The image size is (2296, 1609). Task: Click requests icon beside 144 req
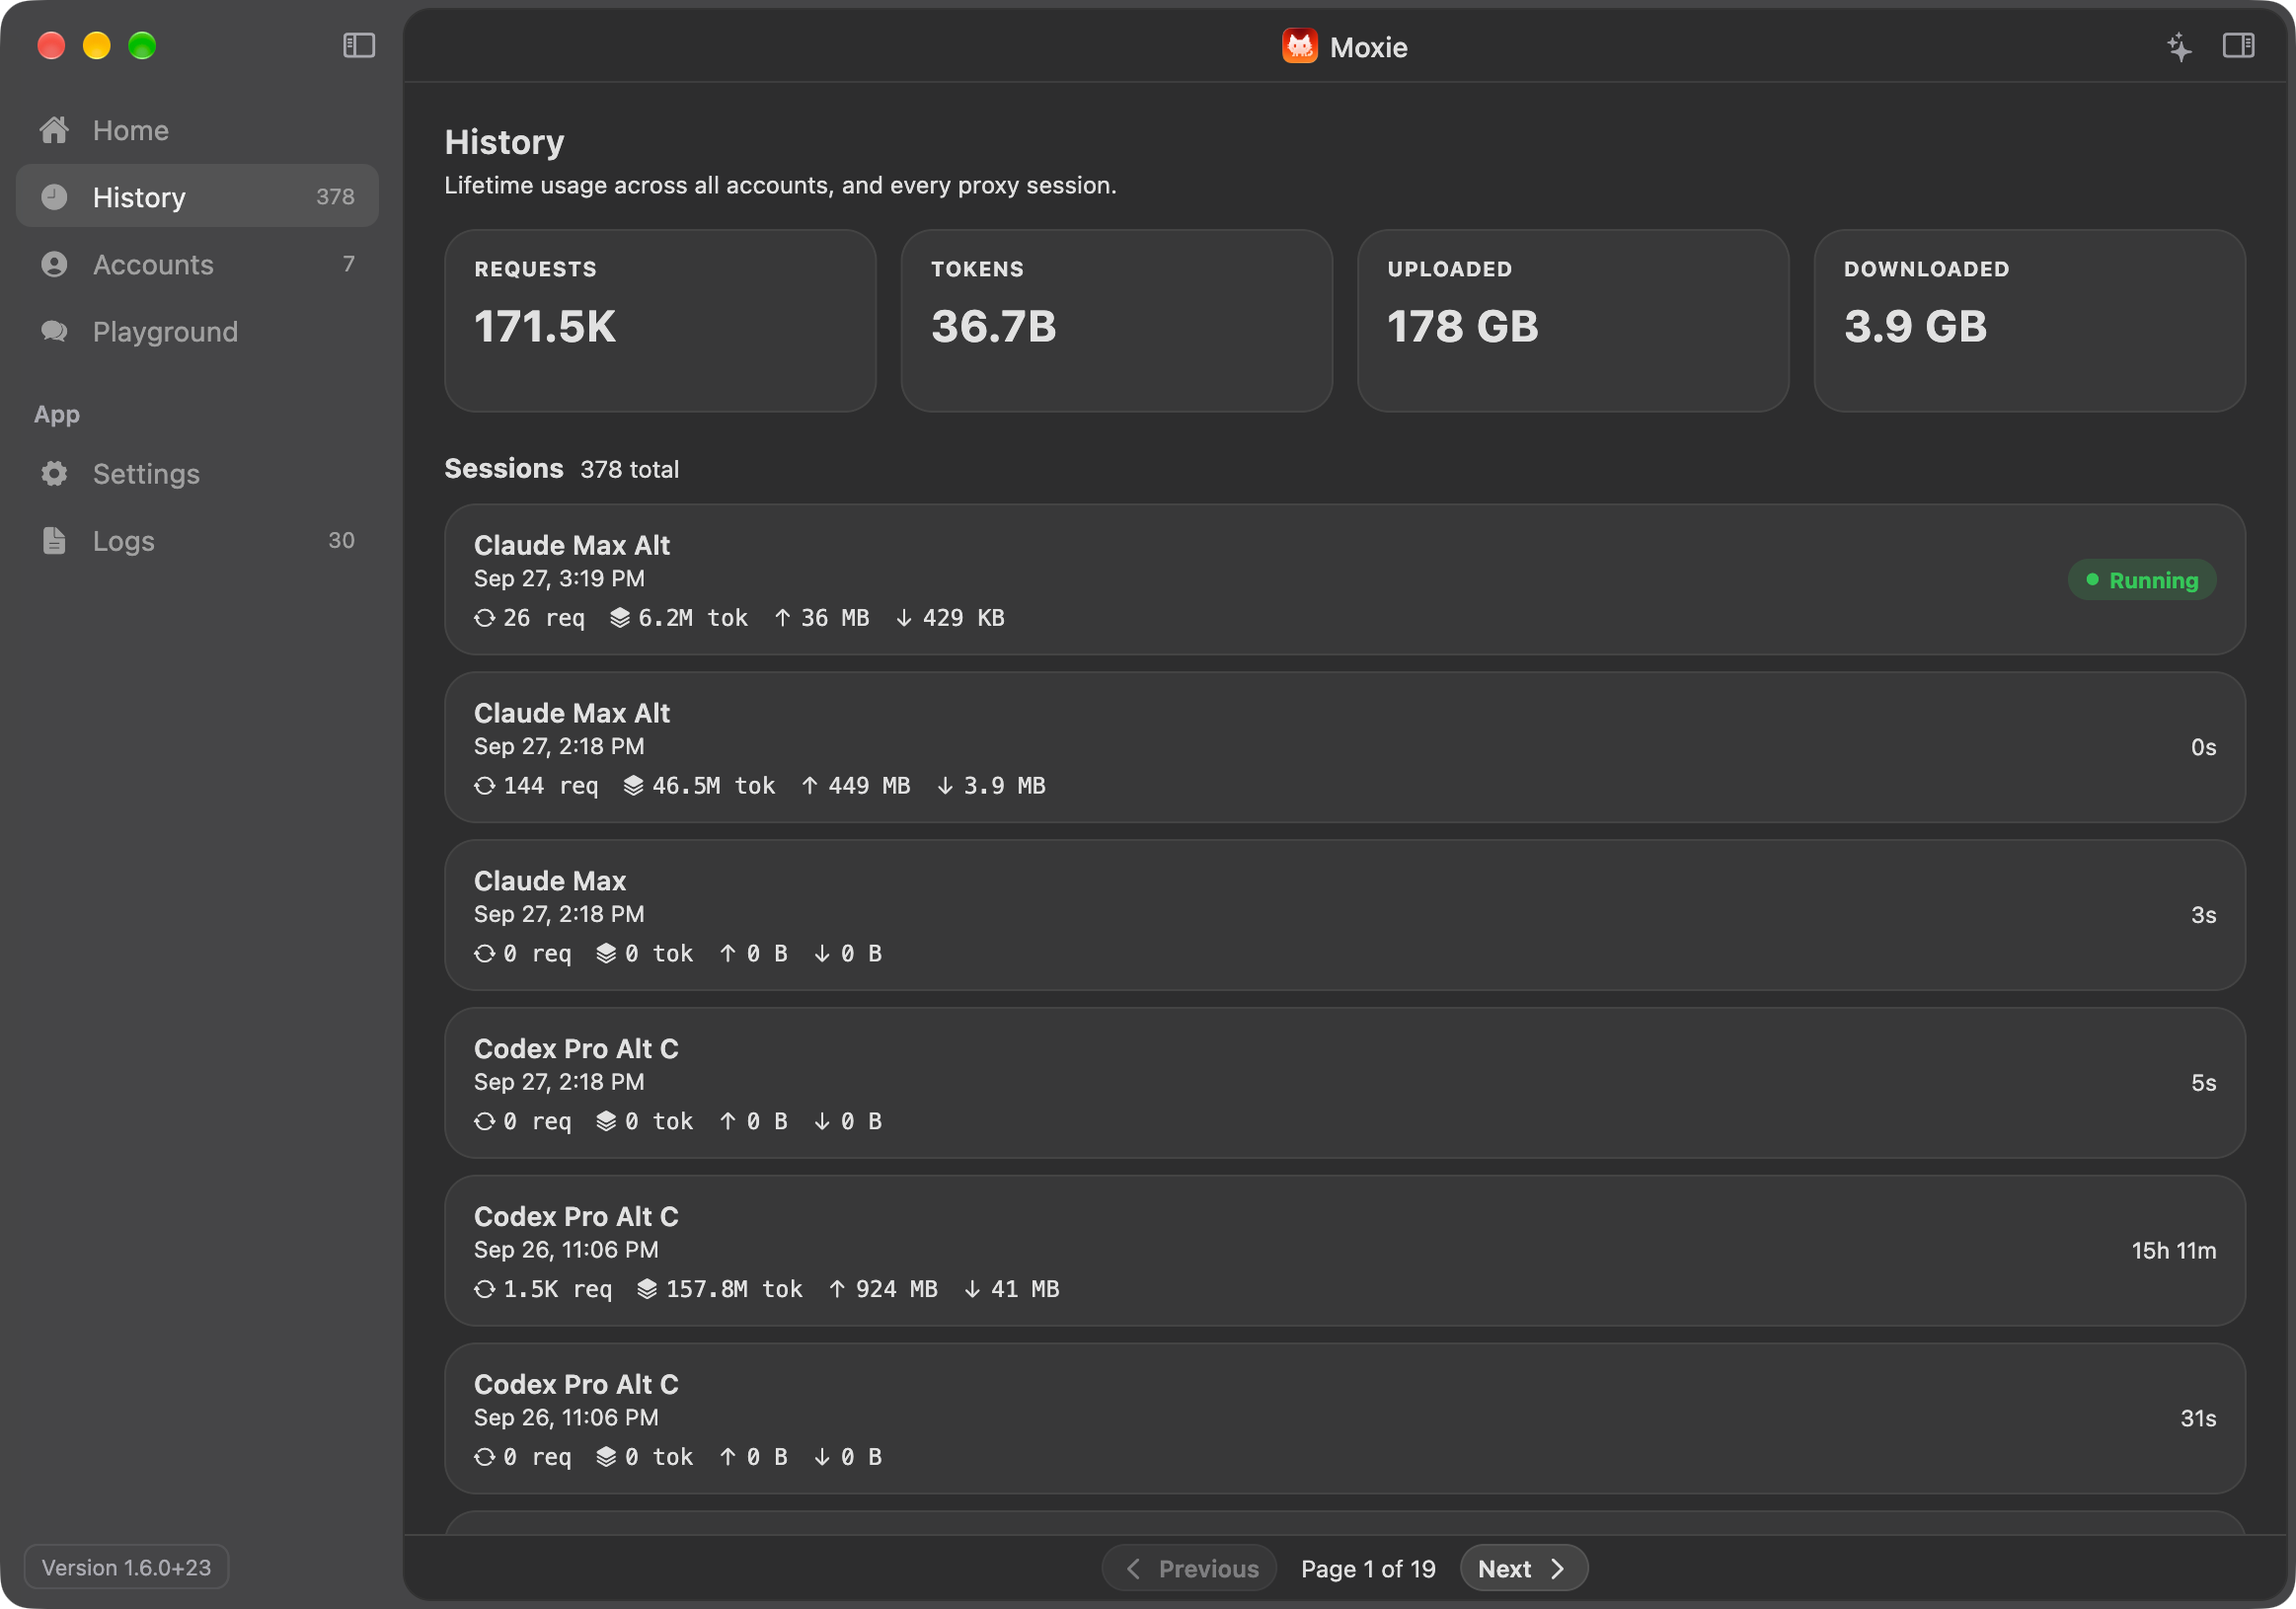(485, 786)
